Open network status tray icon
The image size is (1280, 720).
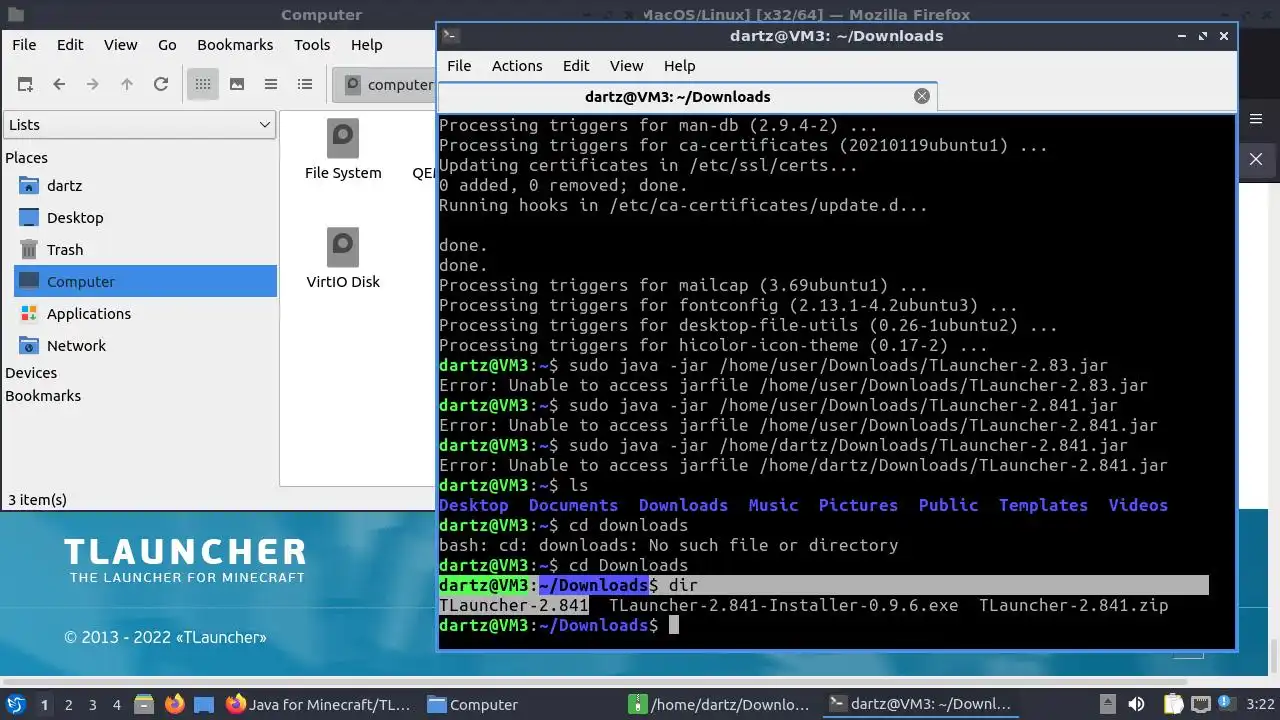pyautogui.click(x=1201, y=705)
